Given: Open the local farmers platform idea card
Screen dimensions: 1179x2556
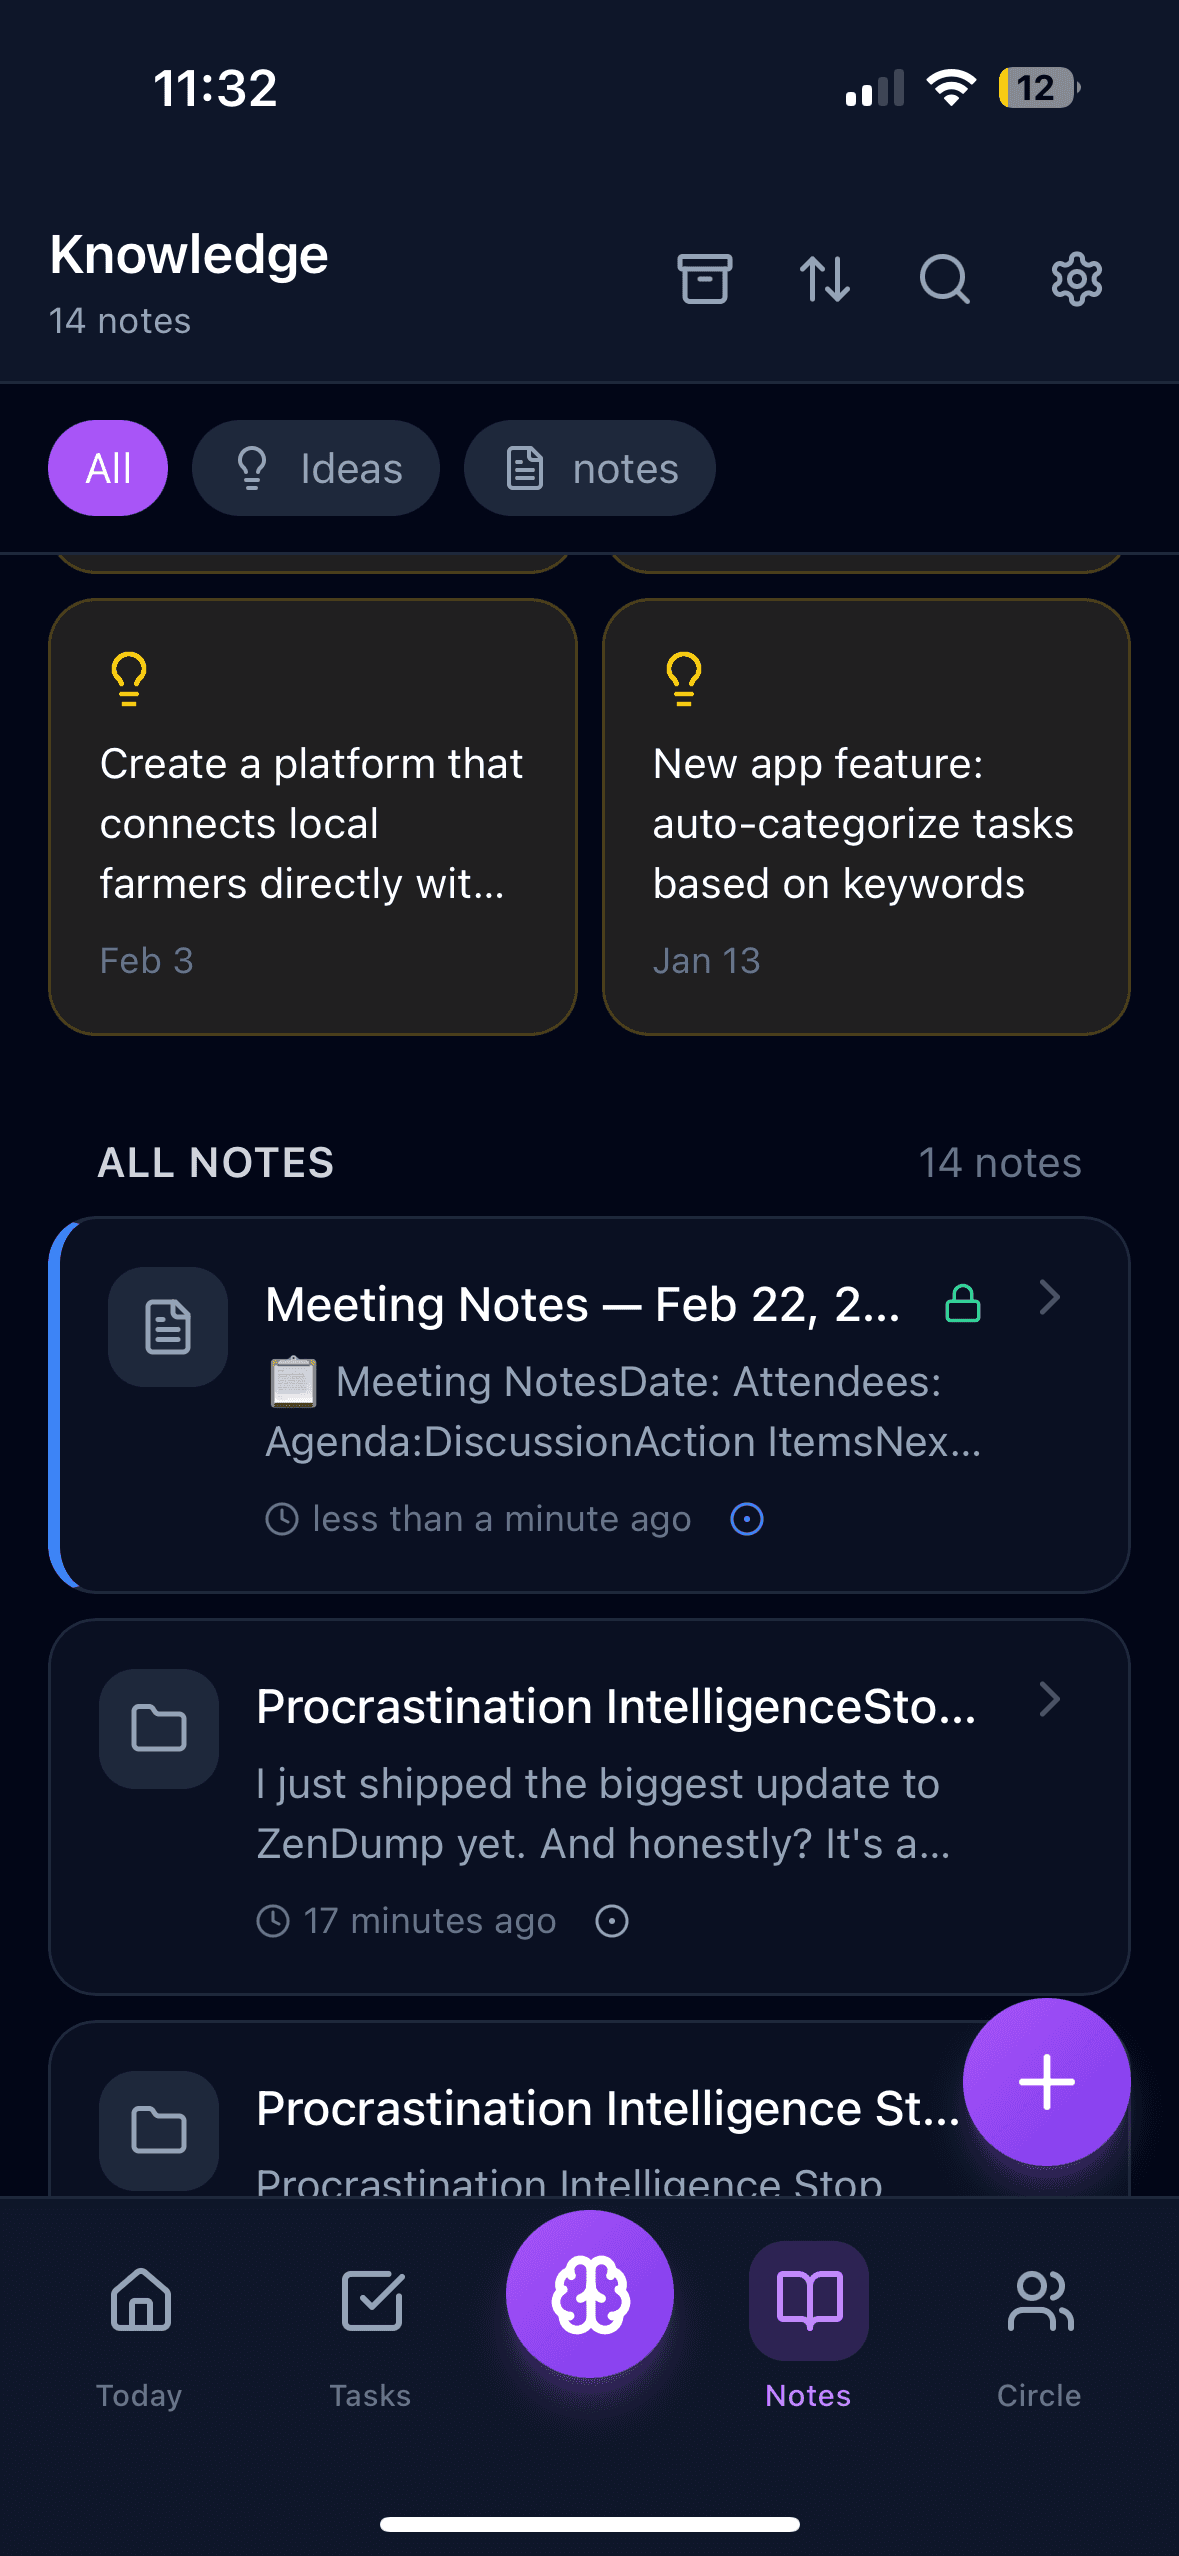Looking at the screenshot, I should click(313, 816).
